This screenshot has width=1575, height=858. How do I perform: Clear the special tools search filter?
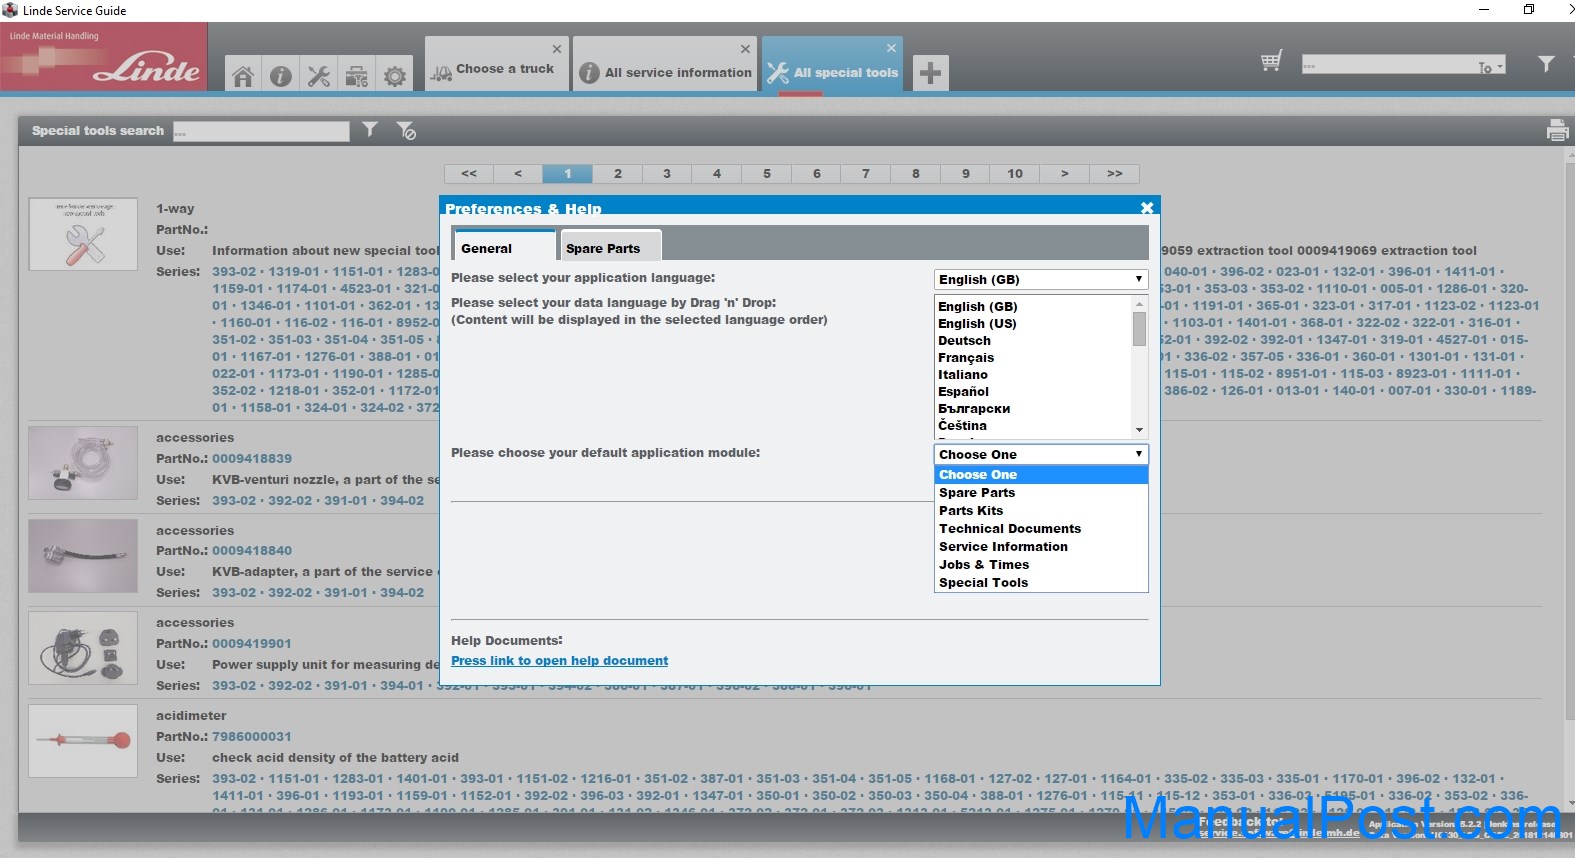tap(406, 130)
